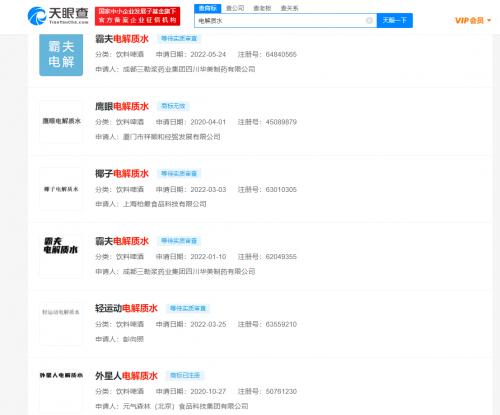Switch to the 查公司 tab
The width and height of the screenshot is (500, 415).
(235, 8)
